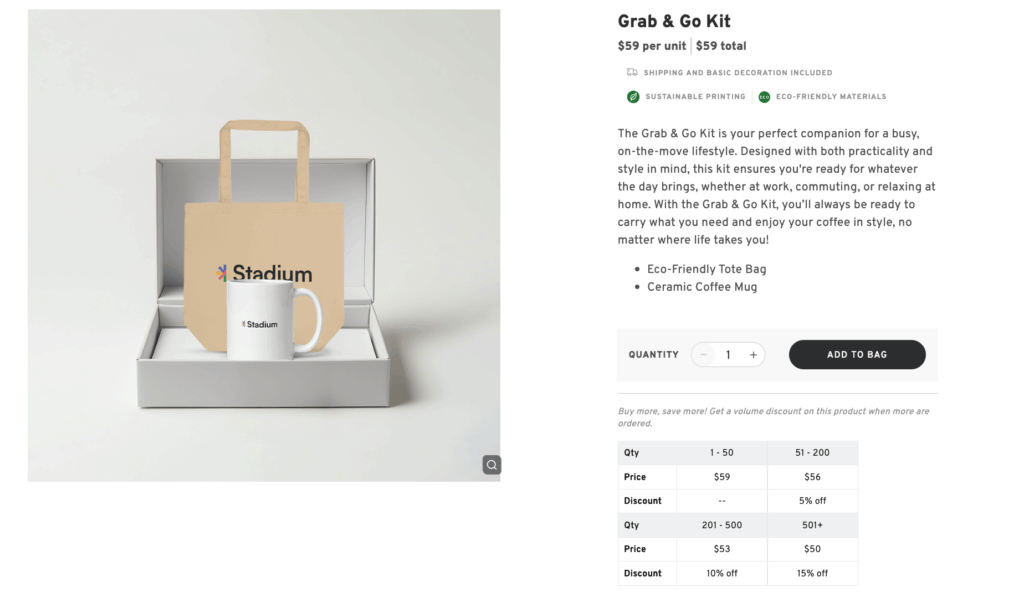Click the 15% off discount cell
The height and width of the screenshot is (598, 1024).
pos(812,573)
